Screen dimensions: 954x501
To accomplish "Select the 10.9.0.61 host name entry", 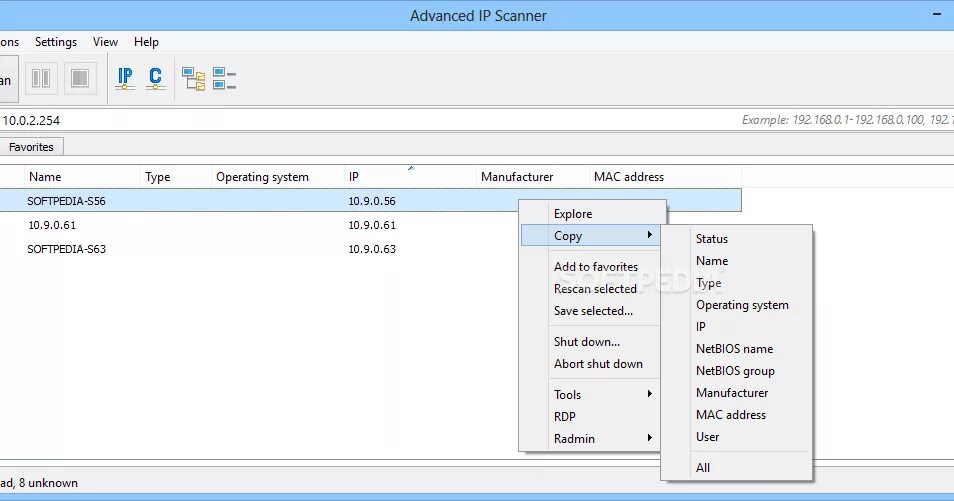I will [52, 225].
